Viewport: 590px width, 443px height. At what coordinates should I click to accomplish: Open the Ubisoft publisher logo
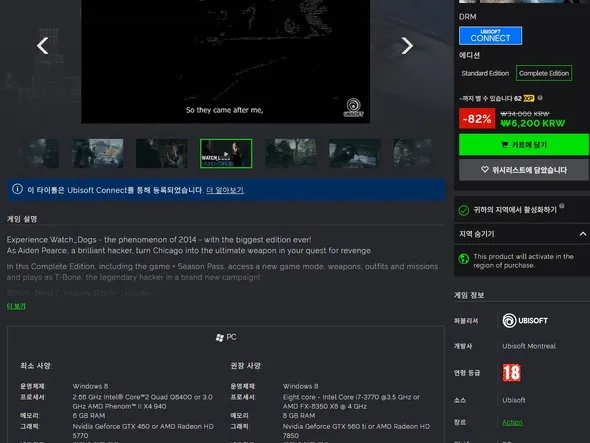click(525, 321)
